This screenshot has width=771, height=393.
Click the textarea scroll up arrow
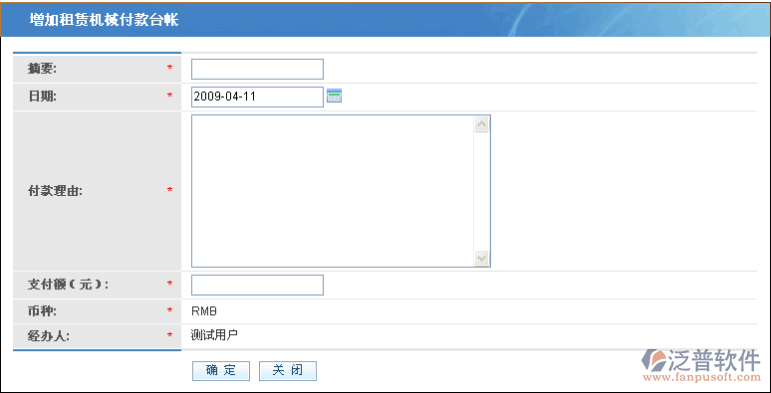tap(481, 124)
